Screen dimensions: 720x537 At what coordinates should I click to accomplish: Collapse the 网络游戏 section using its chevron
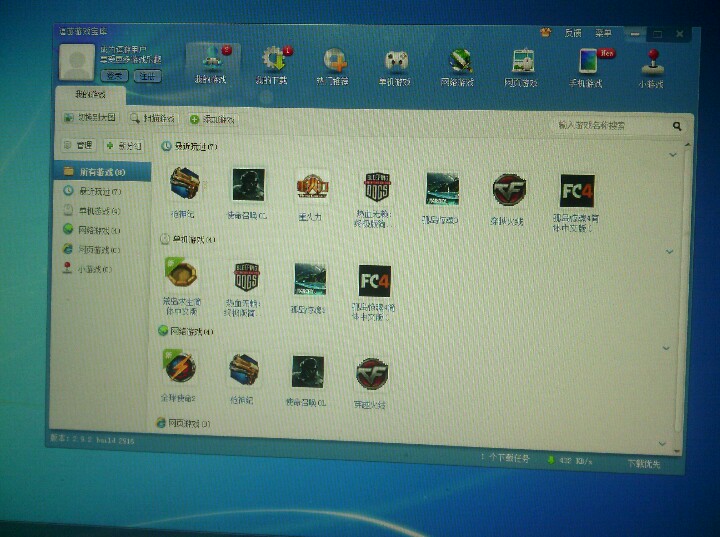665,348
